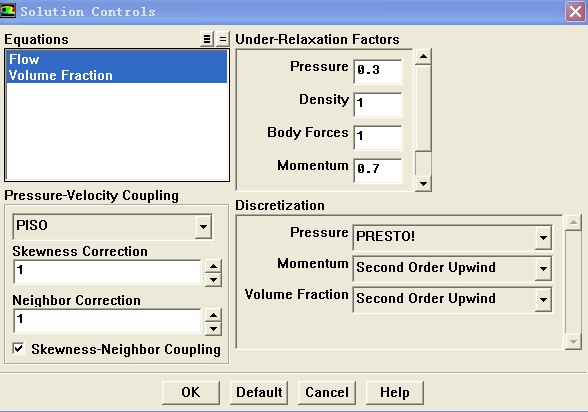The width and height of the screenshot is (588, 412).
Task: Select Volume Fraction in Equations list
Action: [x=117, y=75]
